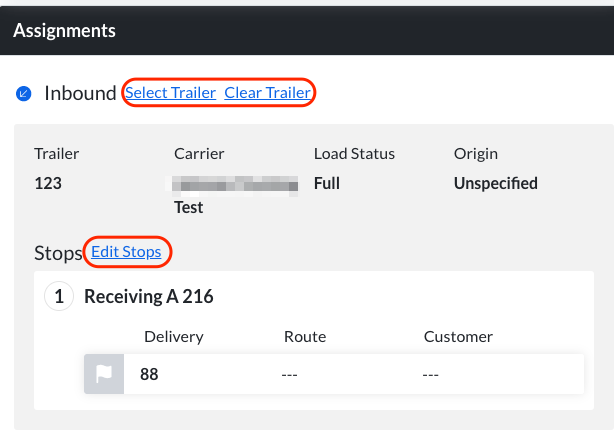Screen dimensions: 614x446
Task: Open the Select Trailer link
Action: point(170,93)
